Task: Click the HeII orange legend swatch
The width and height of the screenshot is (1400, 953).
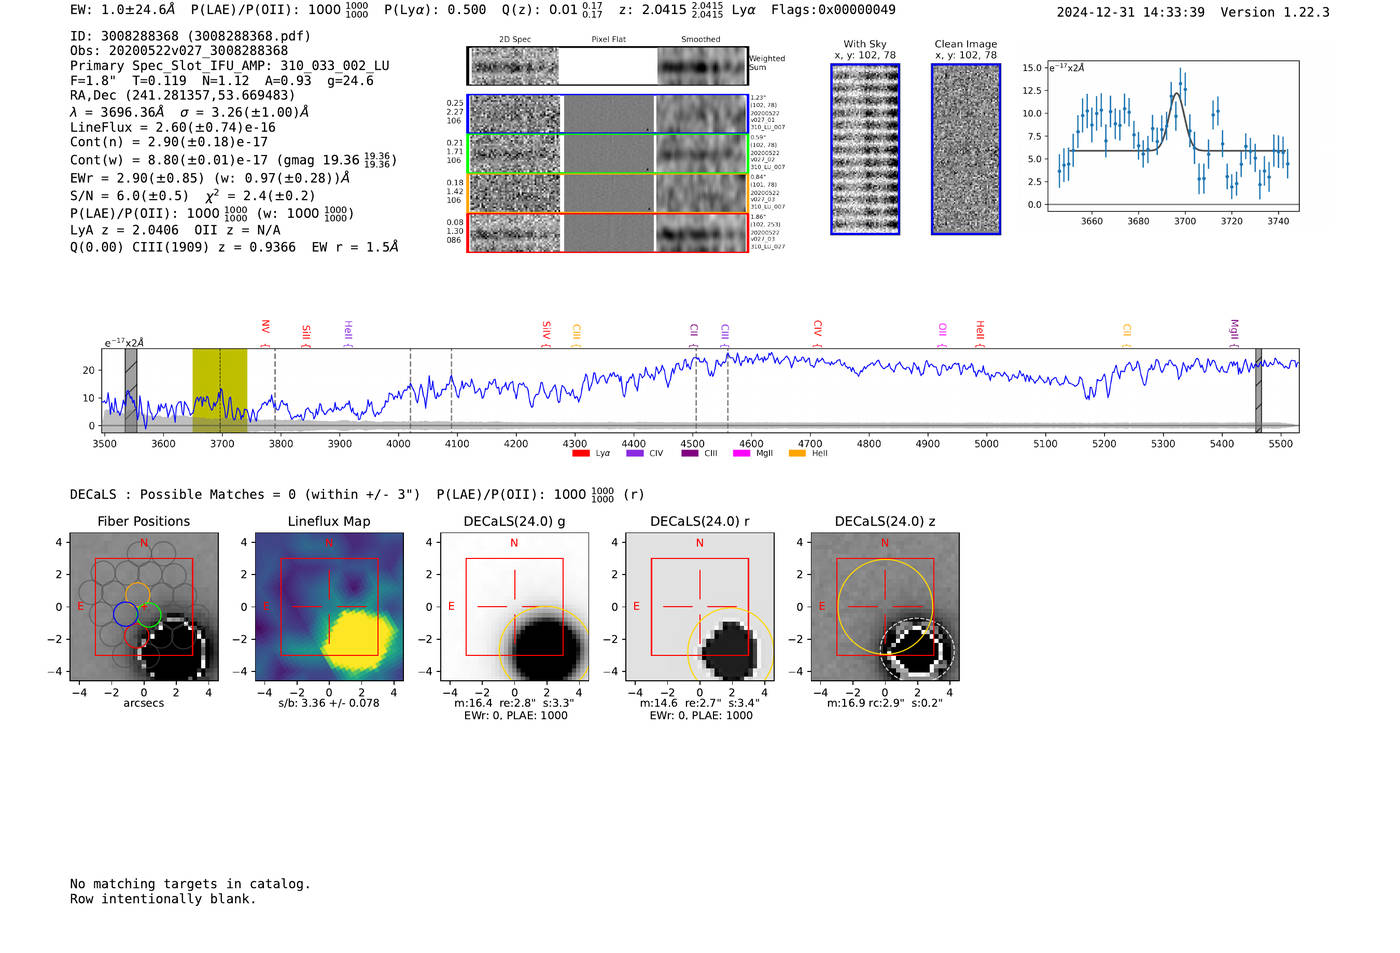Action: 797,453
